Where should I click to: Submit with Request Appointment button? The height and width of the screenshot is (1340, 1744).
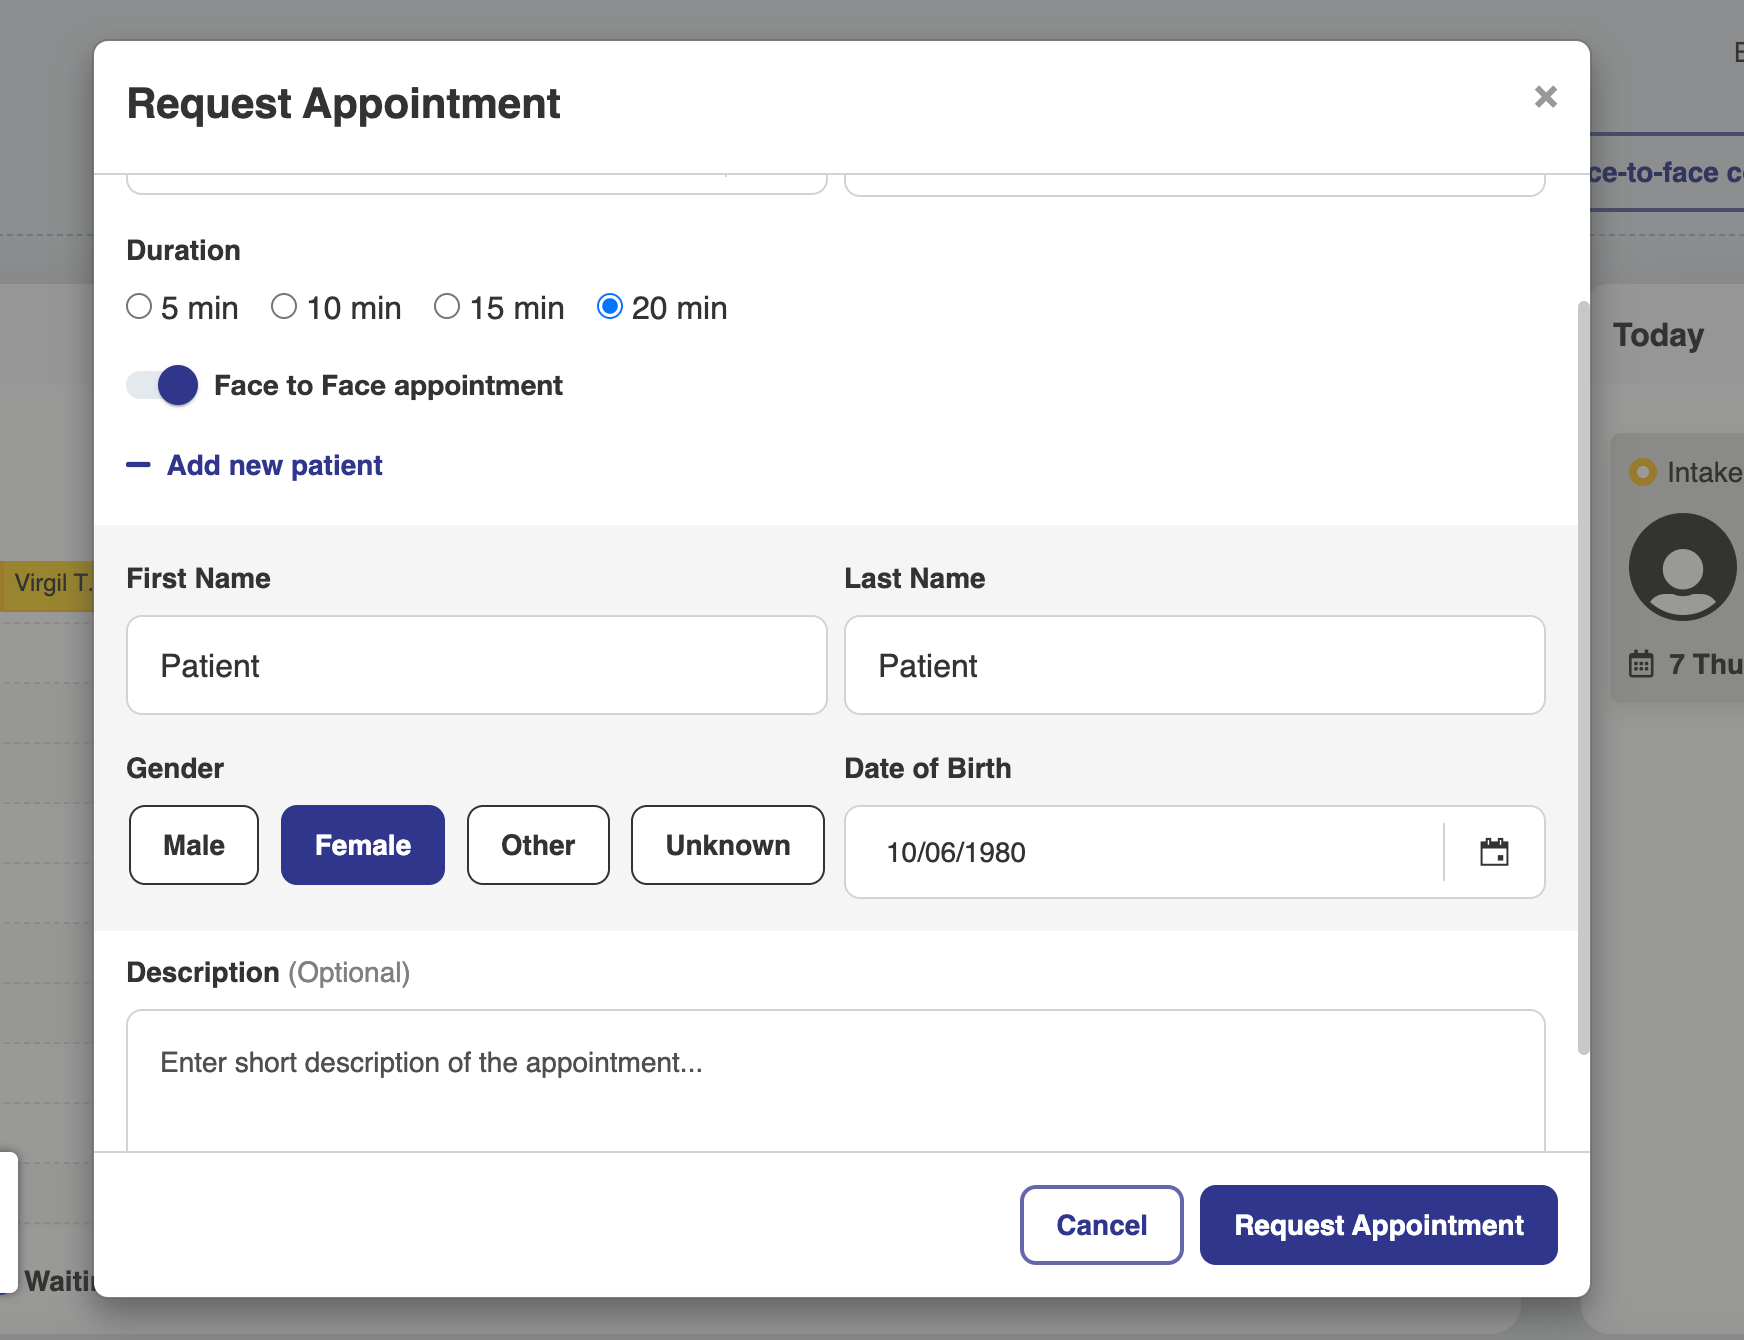[1378, 1225]
